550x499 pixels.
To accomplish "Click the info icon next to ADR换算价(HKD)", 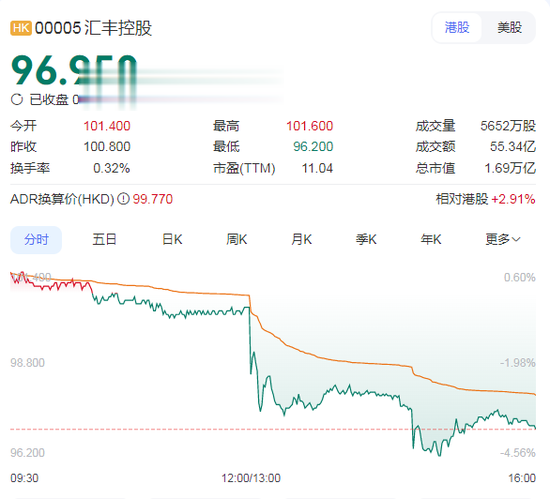I will coord(123,199).
